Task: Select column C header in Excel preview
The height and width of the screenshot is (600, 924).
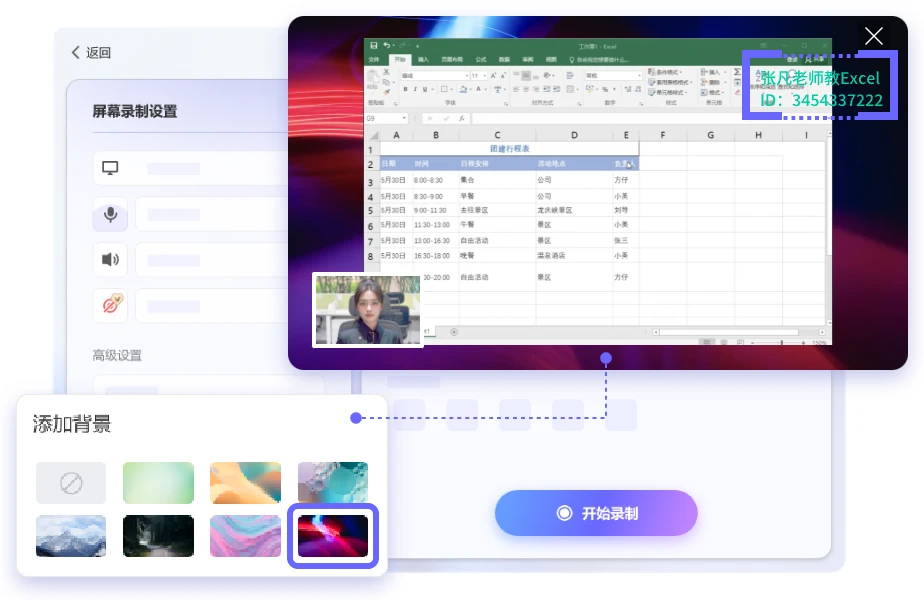Action: point(497,135)
